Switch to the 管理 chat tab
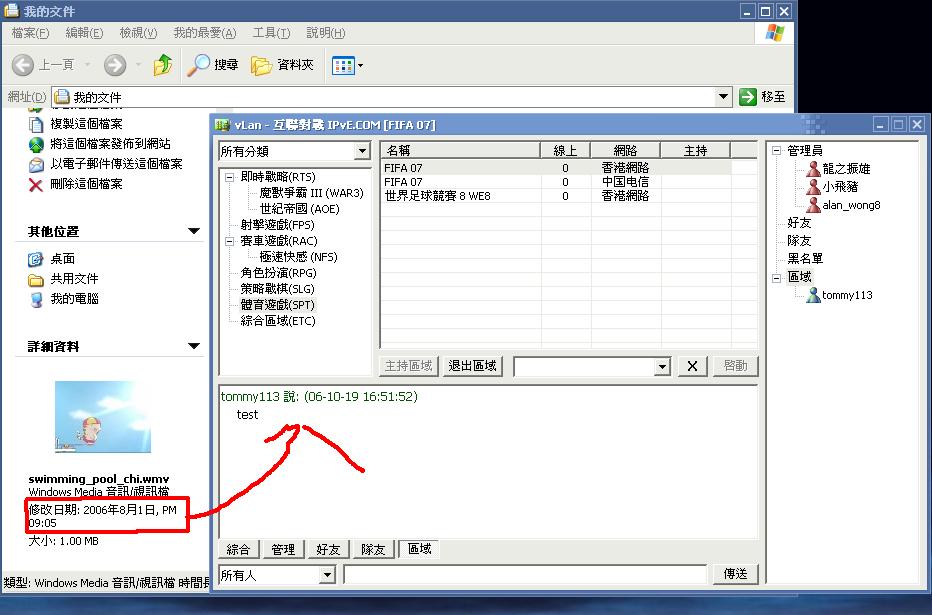Viewport: 932px width, 615px height. coord(283,550)
